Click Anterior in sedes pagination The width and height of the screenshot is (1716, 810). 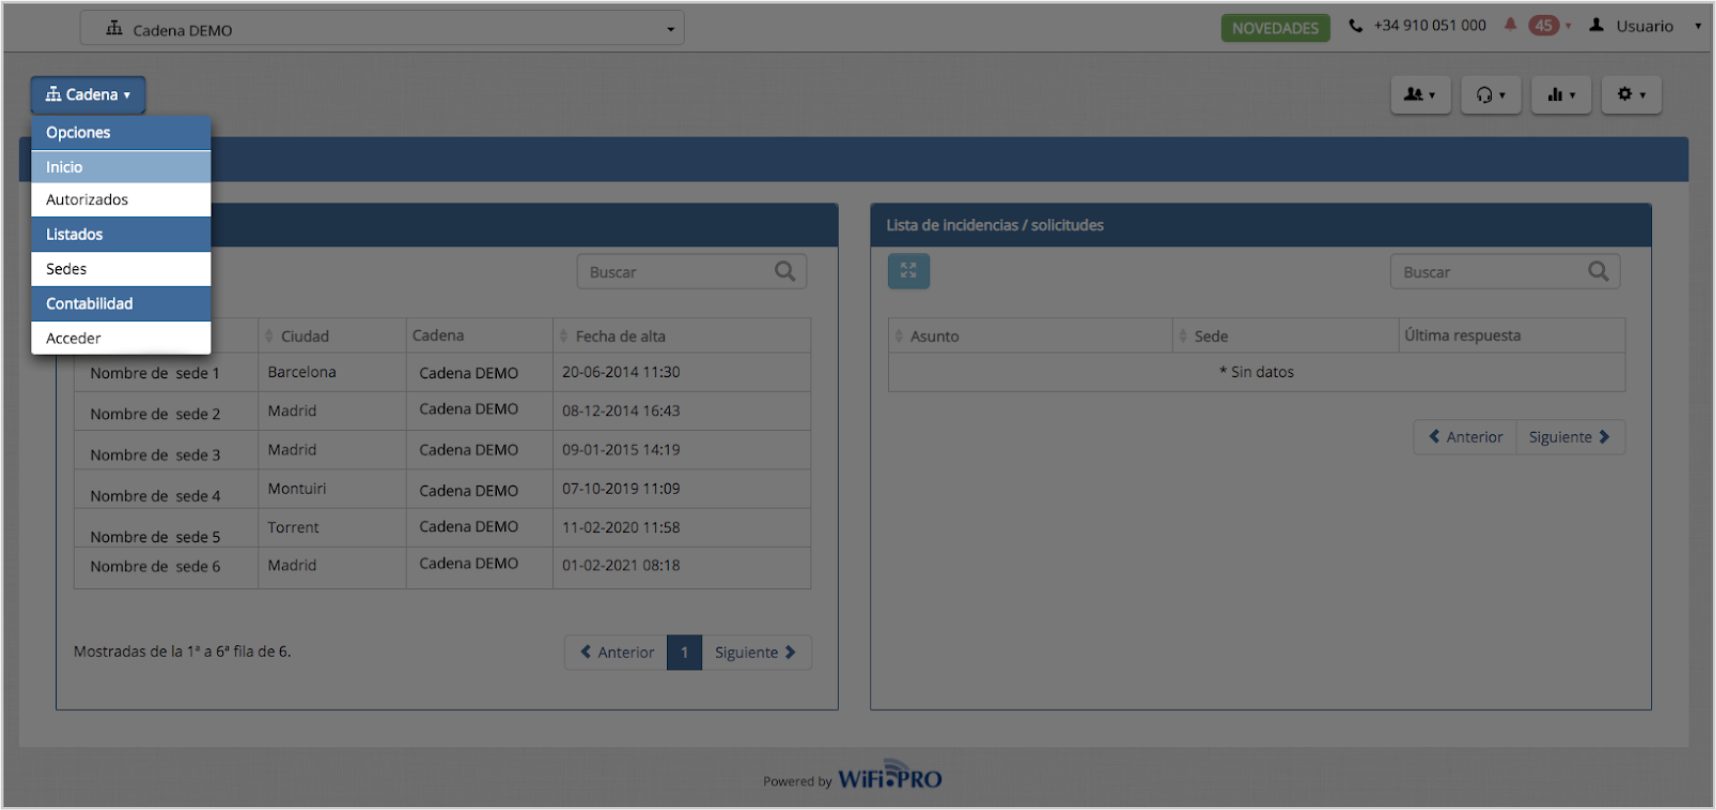click(616, 652)
